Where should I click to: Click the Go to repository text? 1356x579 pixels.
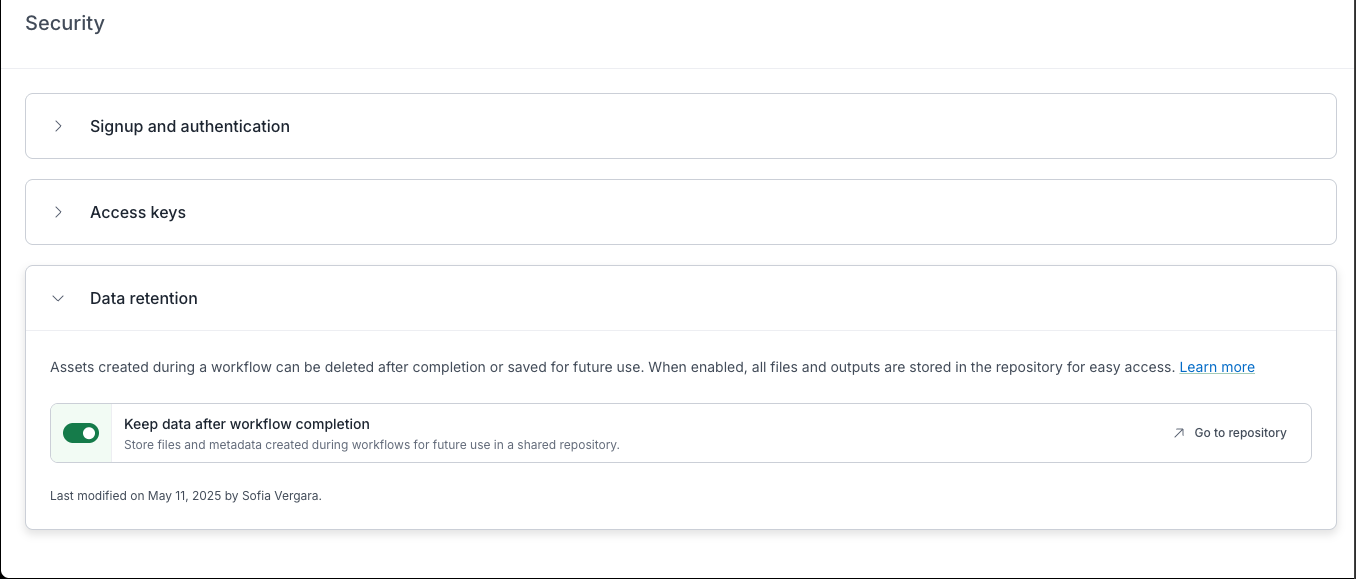click(x=1240, y=433)
